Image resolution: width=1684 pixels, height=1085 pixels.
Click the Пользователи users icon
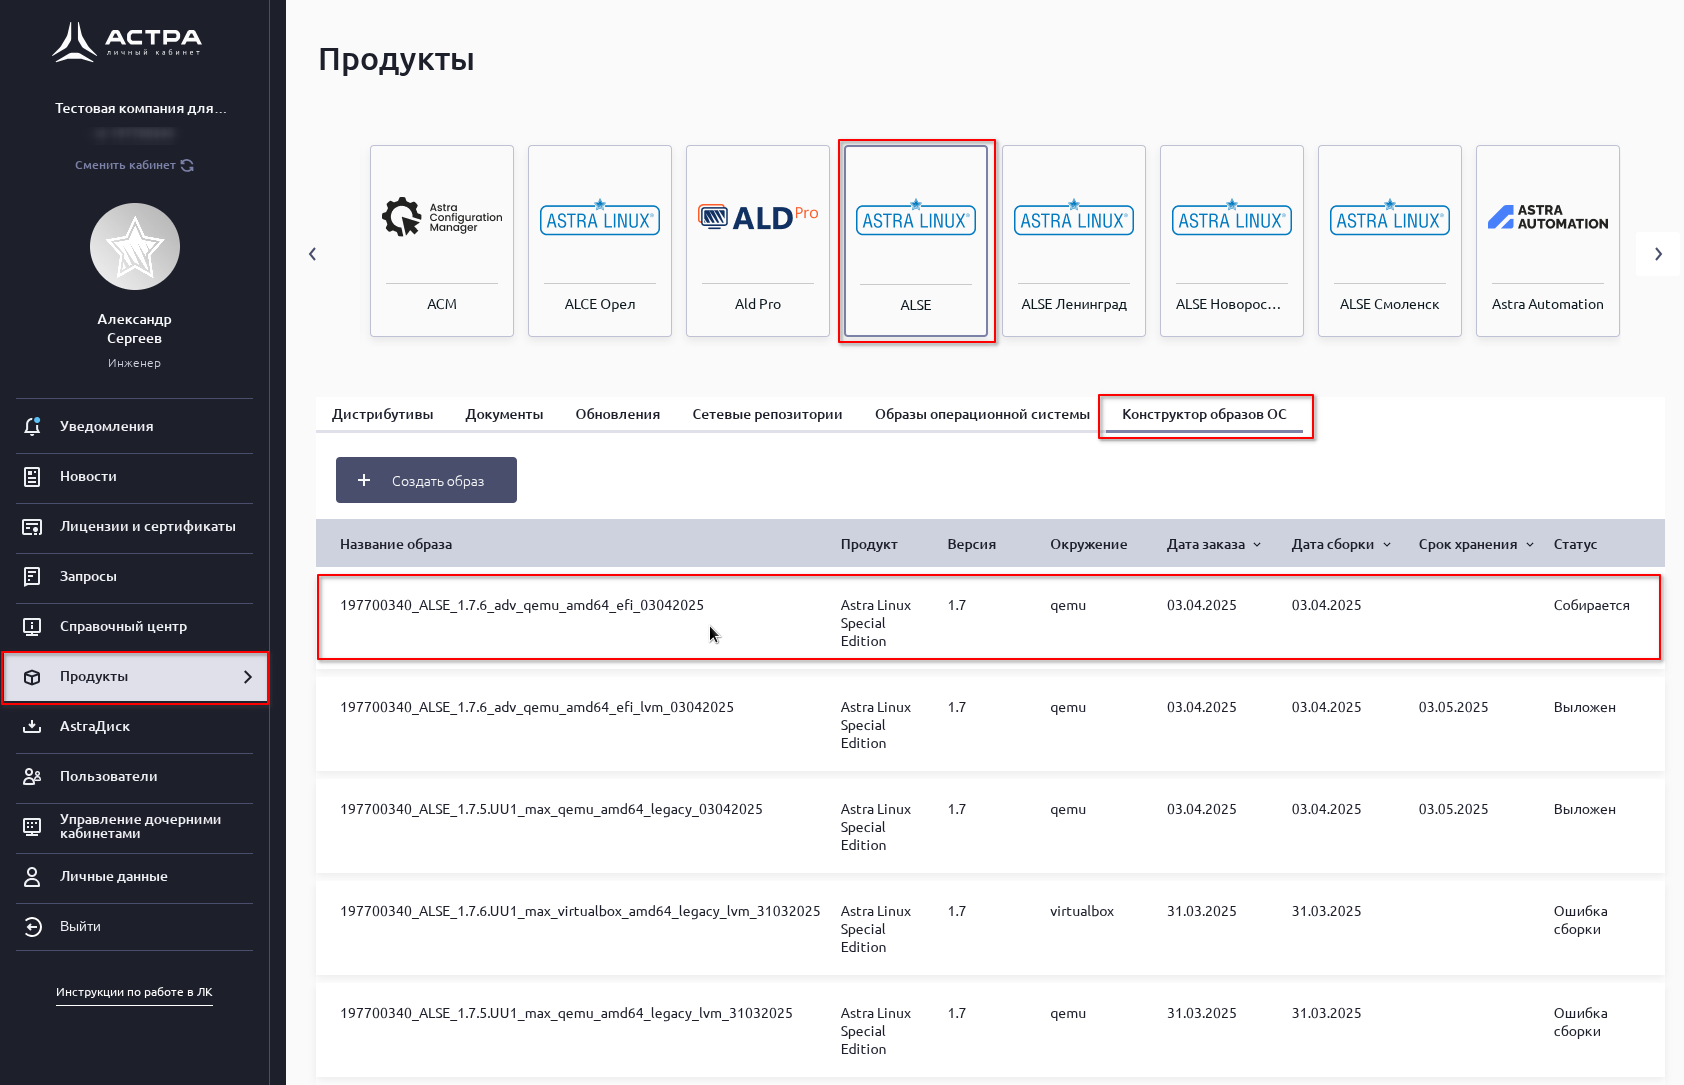[32, 777]
